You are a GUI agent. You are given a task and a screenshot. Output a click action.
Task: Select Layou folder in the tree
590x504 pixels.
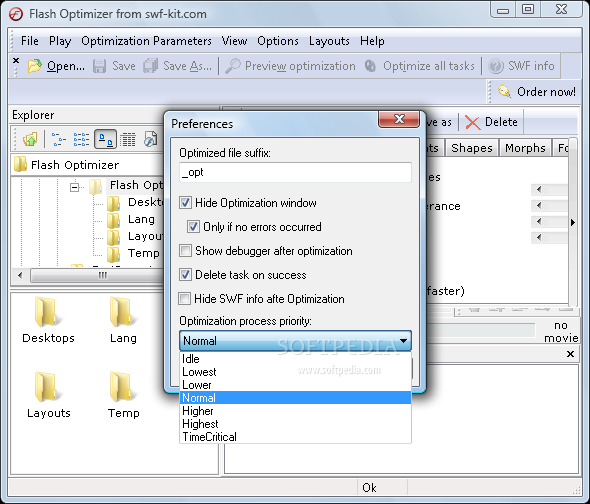[x=145, y=236]
